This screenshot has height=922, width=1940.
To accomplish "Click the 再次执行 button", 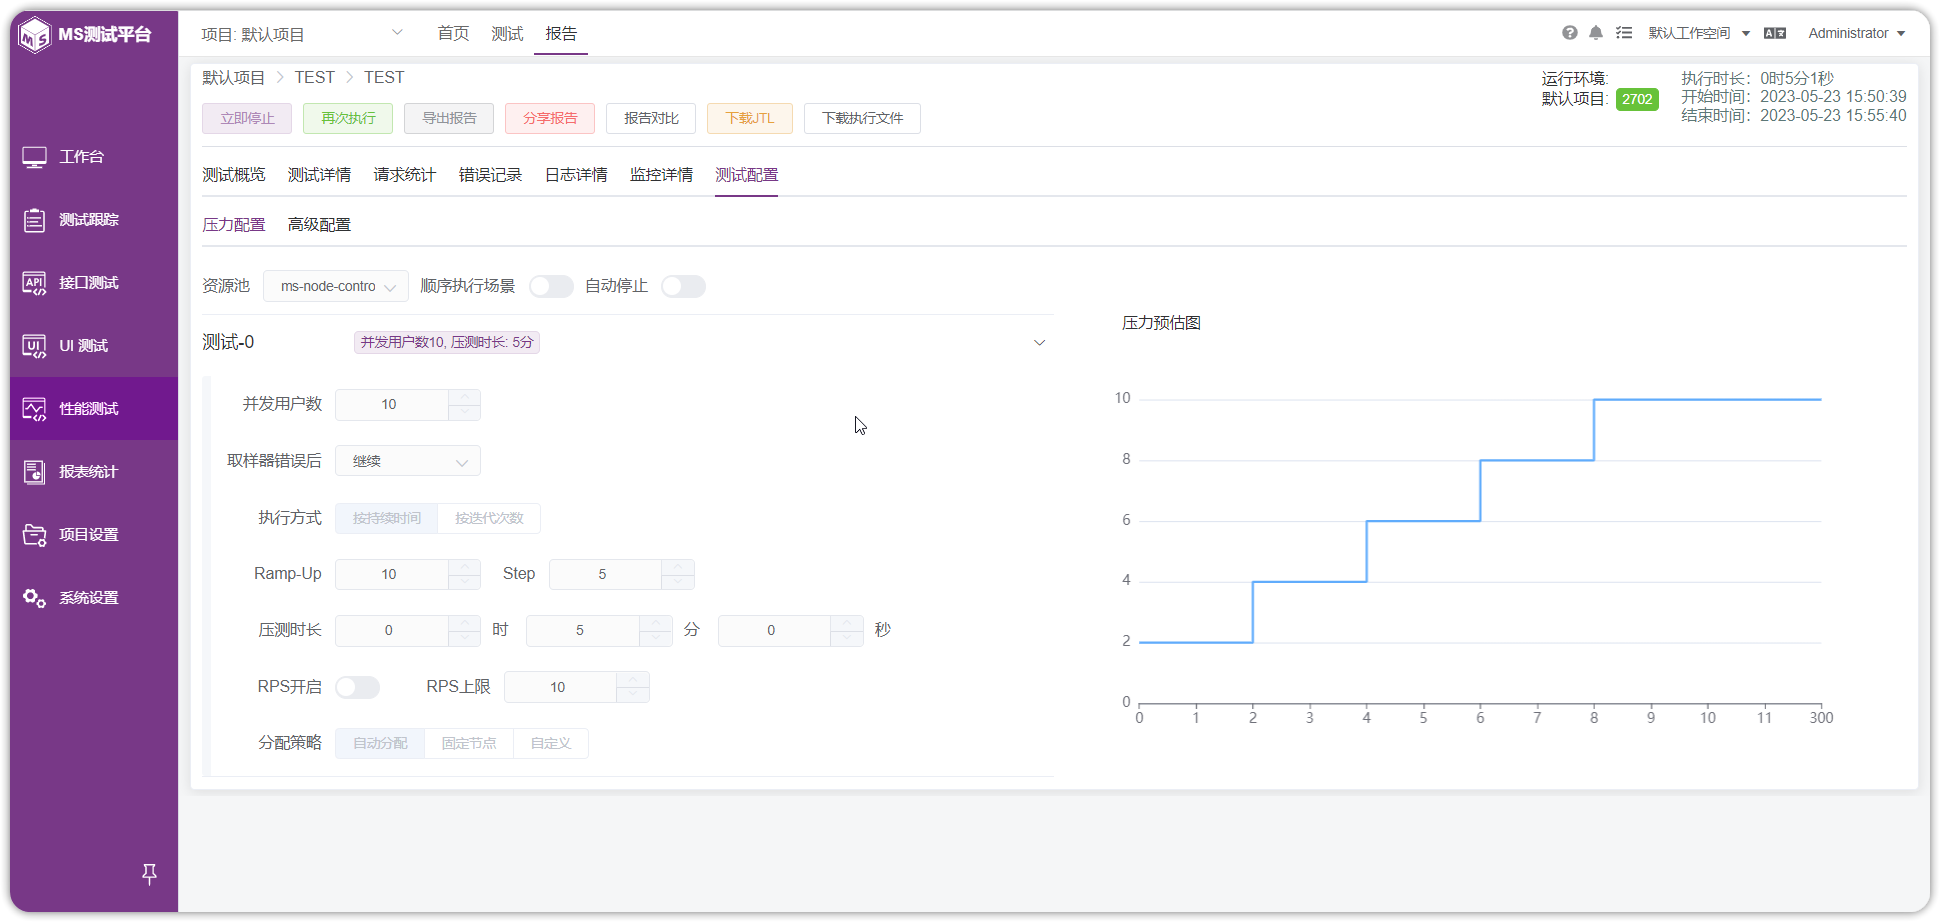I will 348,118.
